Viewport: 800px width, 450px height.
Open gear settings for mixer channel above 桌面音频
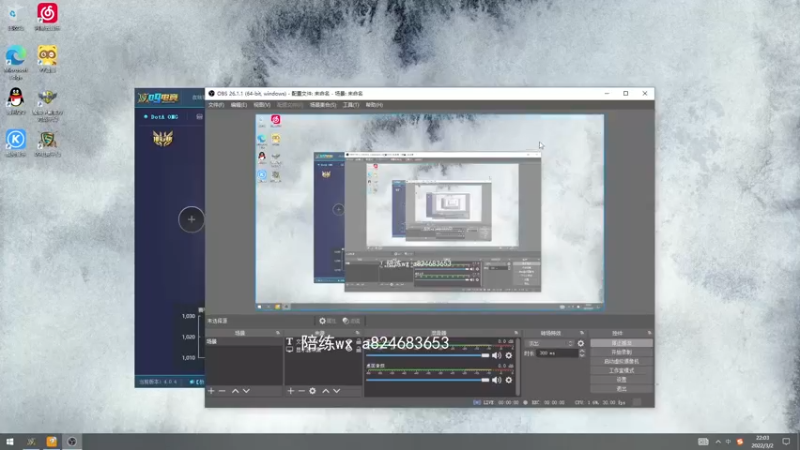(x=509, y=356)
